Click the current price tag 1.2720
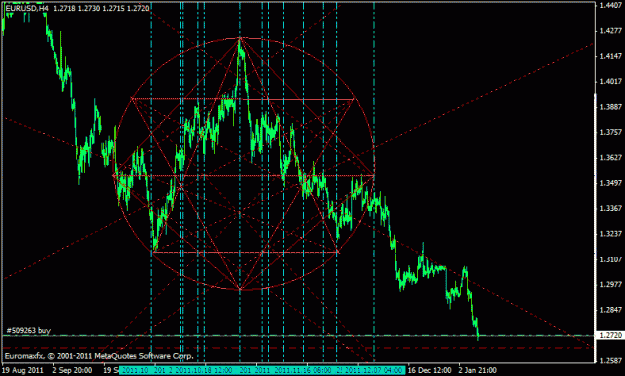 pyautogui.click(x=610, y=335)
